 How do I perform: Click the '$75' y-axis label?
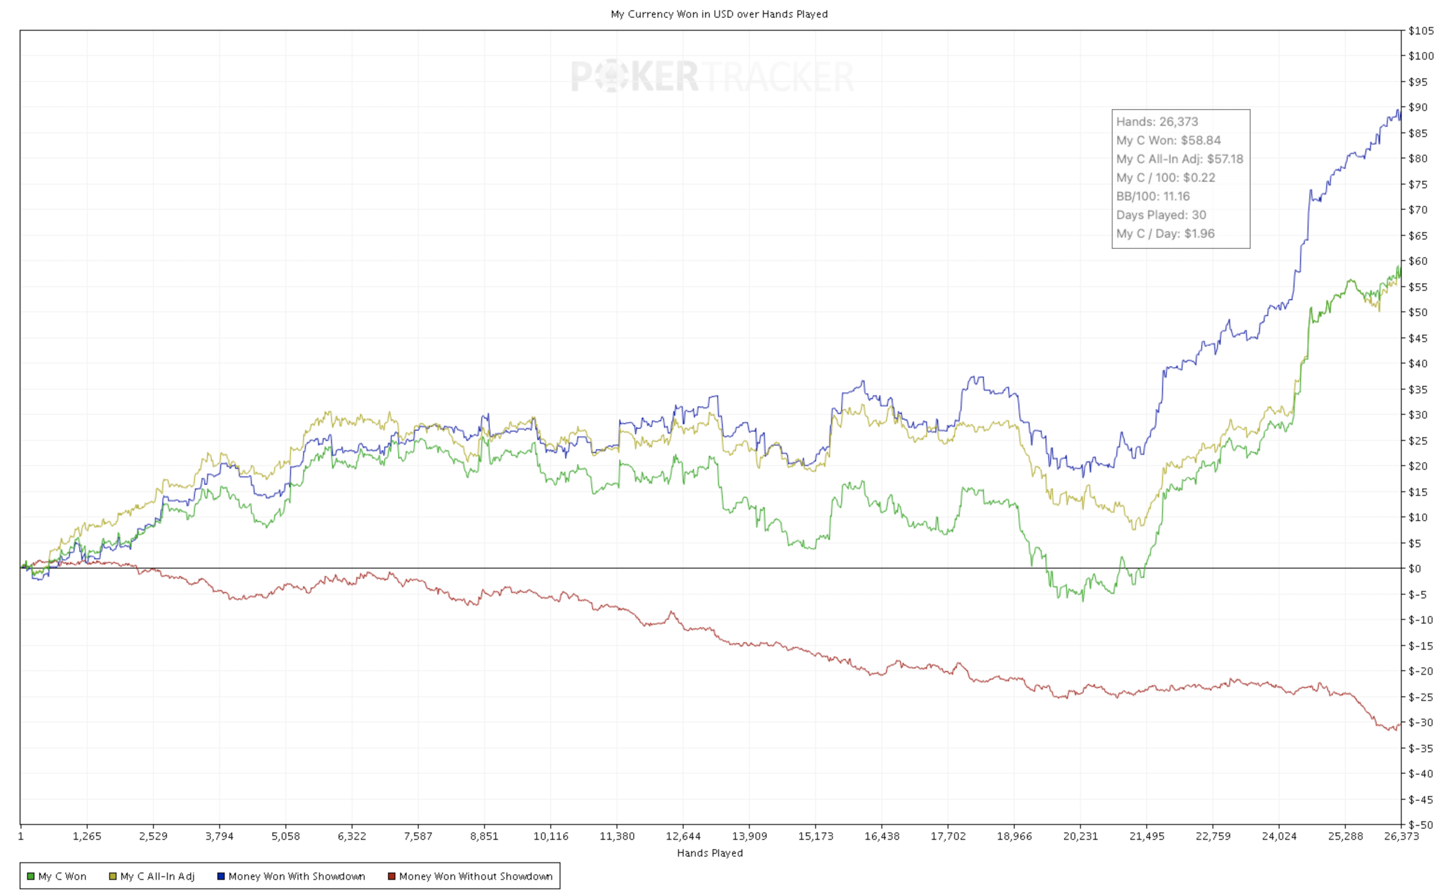coord(1418,184)
